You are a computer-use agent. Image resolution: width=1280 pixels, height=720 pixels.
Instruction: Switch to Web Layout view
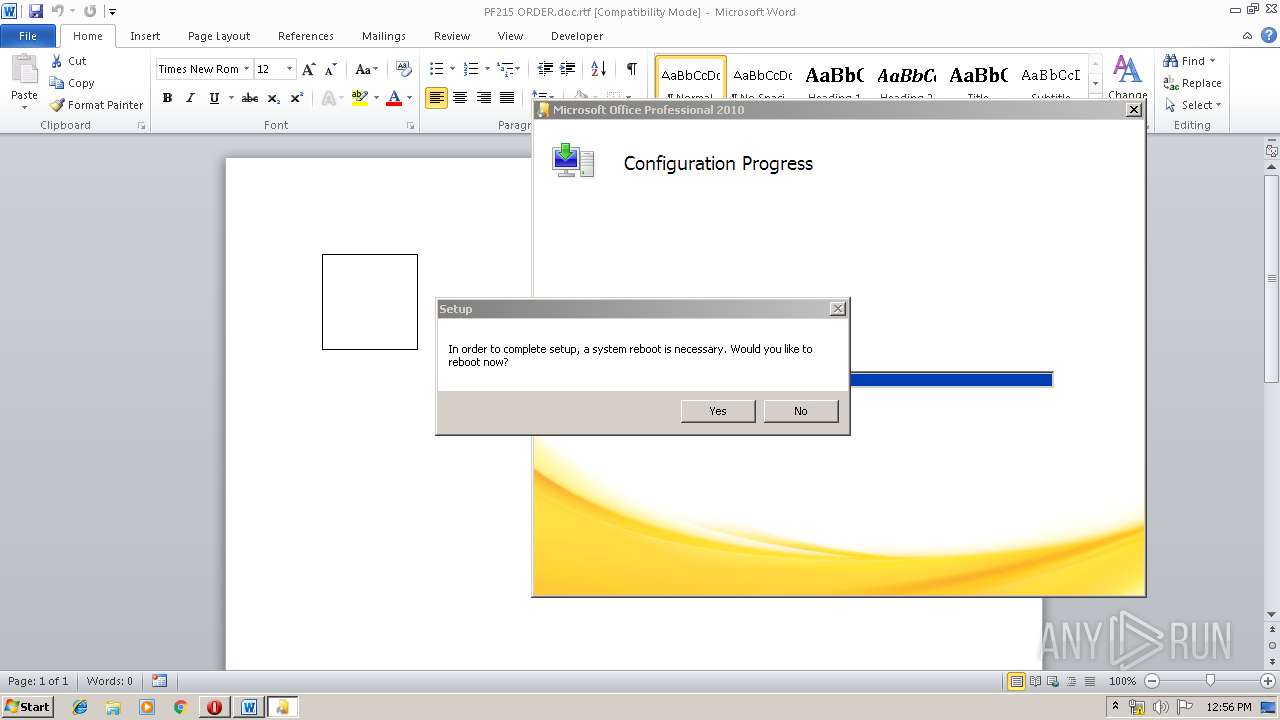tap(1052, 681)
